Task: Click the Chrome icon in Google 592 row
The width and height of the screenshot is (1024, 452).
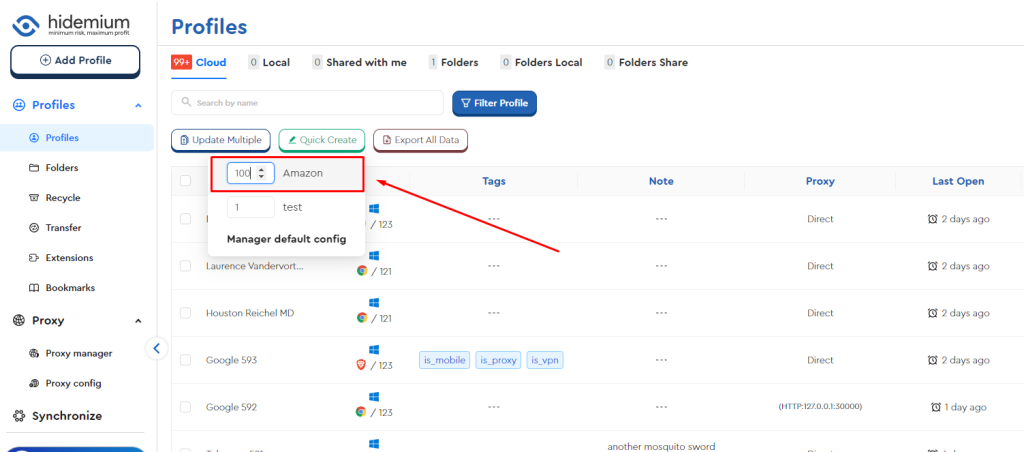Action: click(x=362, y=412)
